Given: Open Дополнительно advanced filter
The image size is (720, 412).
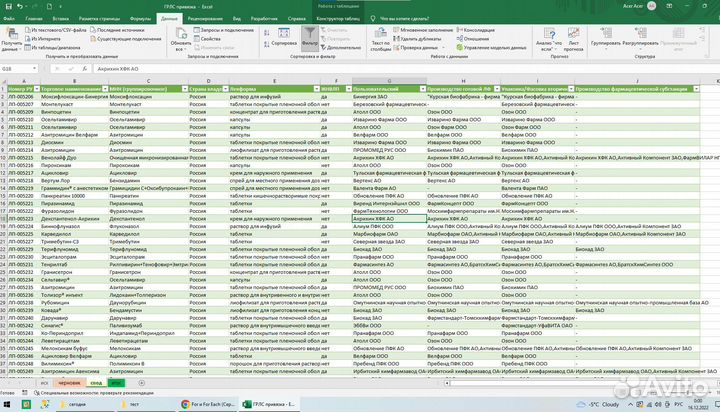Looking at the screenshot, I should coord(341,47).
